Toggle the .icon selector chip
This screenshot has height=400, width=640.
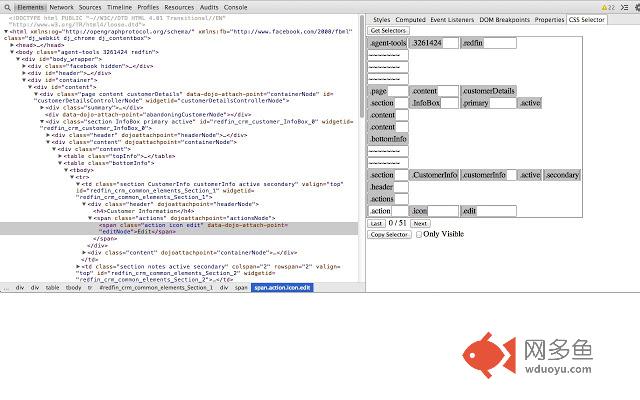click(419, 211)
